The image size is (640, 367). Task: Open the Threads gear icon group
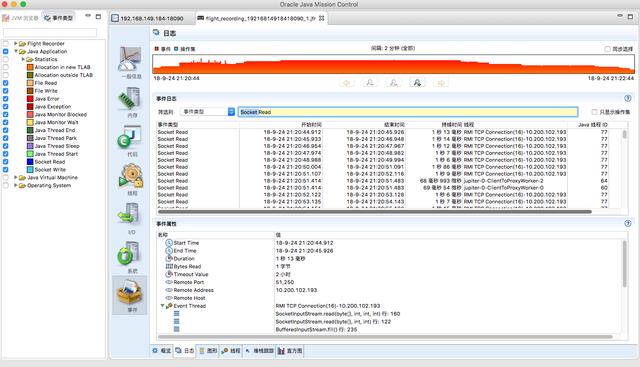(131, 176)
